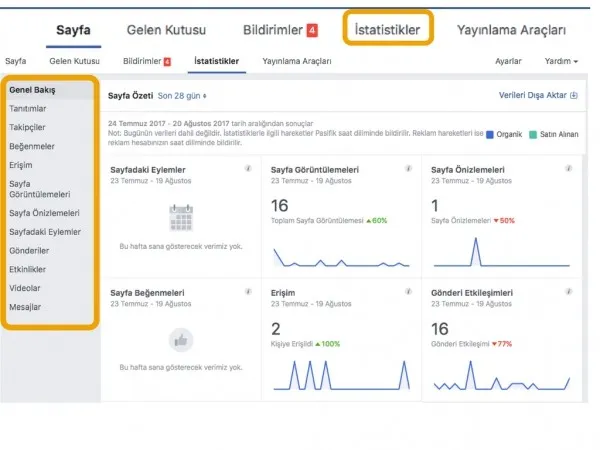Image resolution: width=600 pixels, height=450 pixels.
Task: Click the Sayfa Beğenmeleri card title
Action: tap(147, 293)
